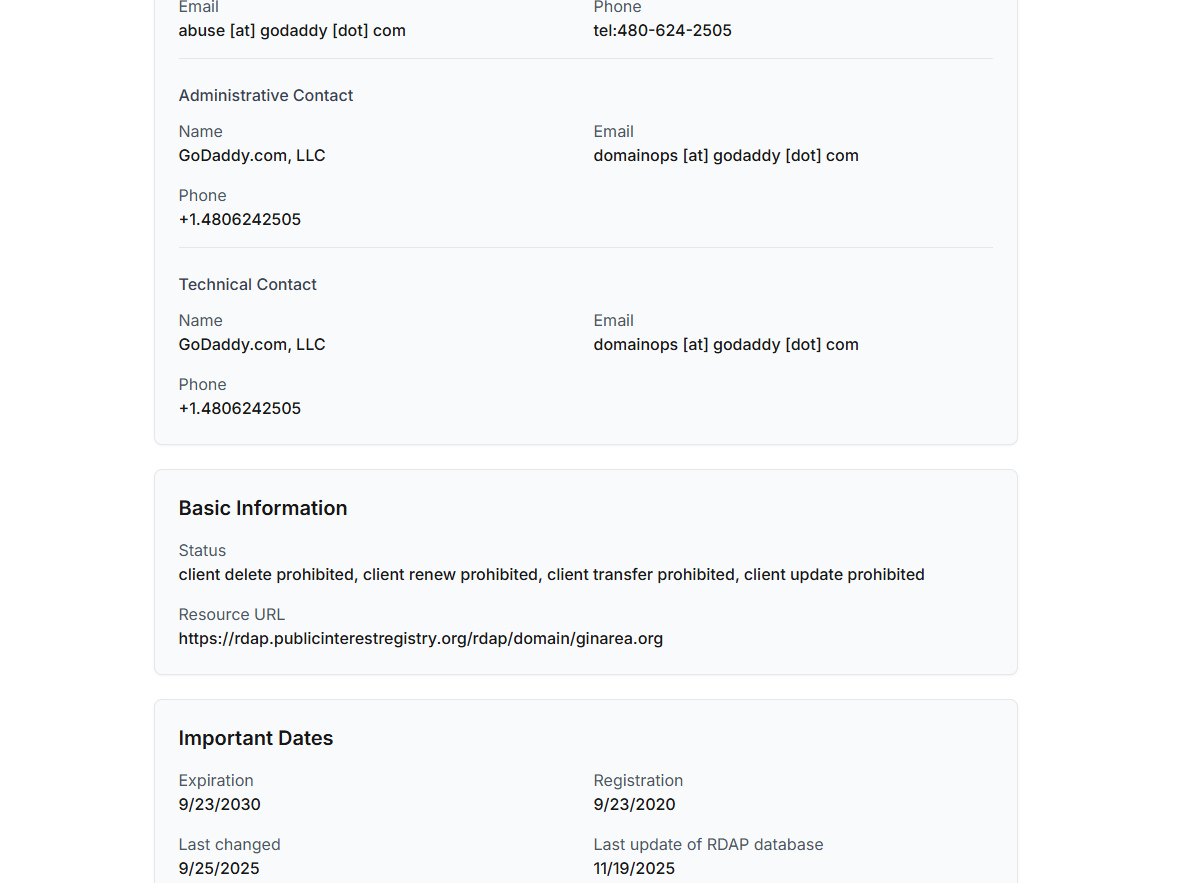The height and width of the screenshot is (883, 1184).
Task: Click the Technical Contact phone number
Action: [x=240, y=408]
